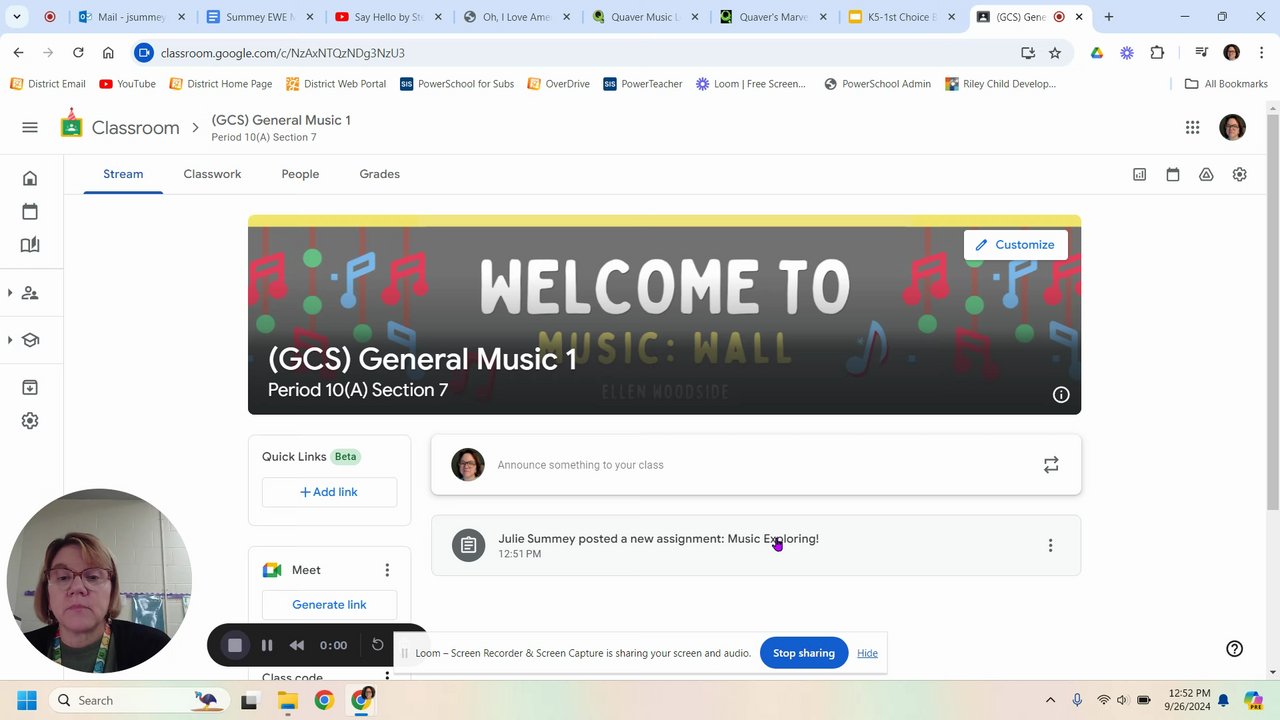Open All Bookmarks folder
This screenshot has height=720, width=1280.
click(1226, 84)
